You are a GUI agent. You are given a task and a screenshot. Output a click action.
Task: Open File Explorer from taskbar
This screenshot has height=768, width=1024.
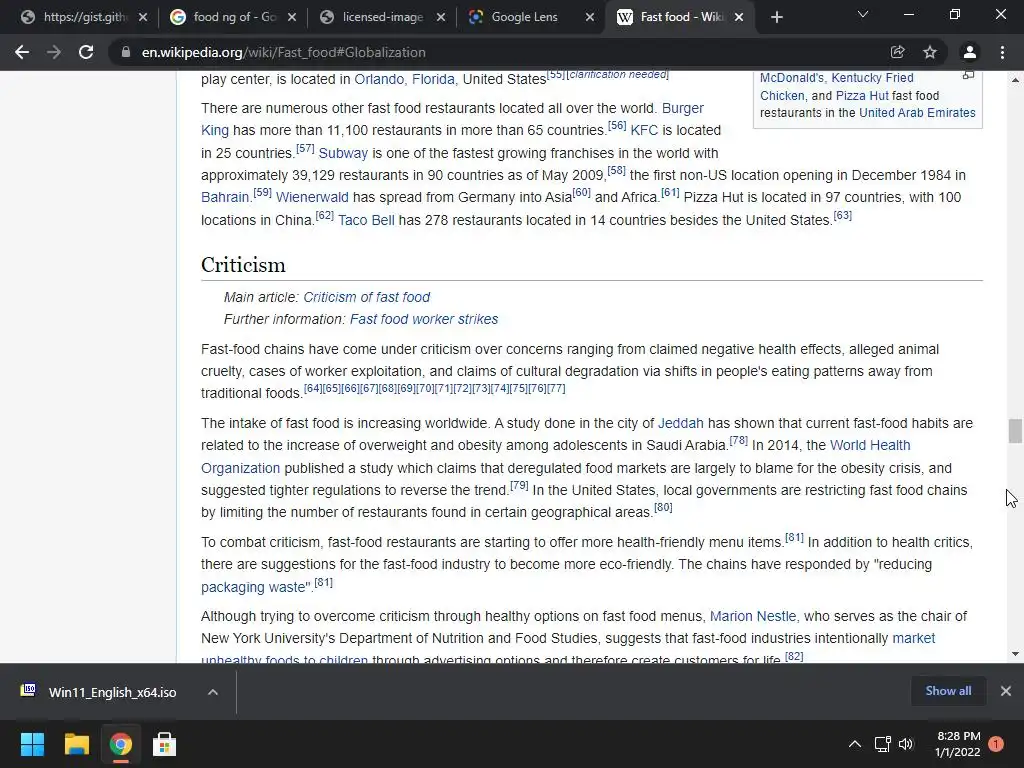(x=76, y=744)
